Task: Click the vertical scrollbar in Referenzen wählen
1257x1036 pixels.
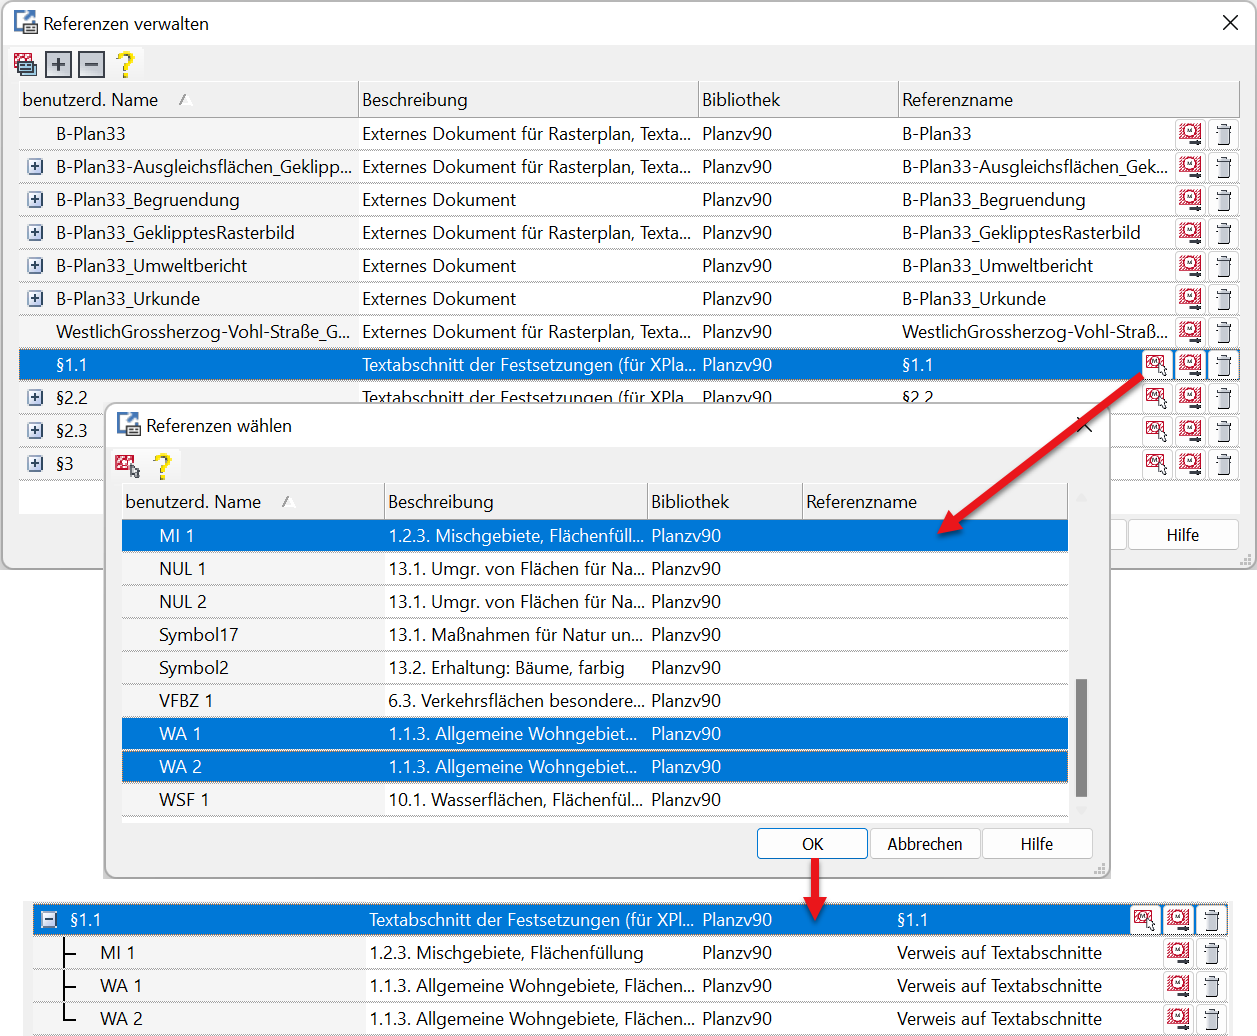Action: click(1081, 736)
